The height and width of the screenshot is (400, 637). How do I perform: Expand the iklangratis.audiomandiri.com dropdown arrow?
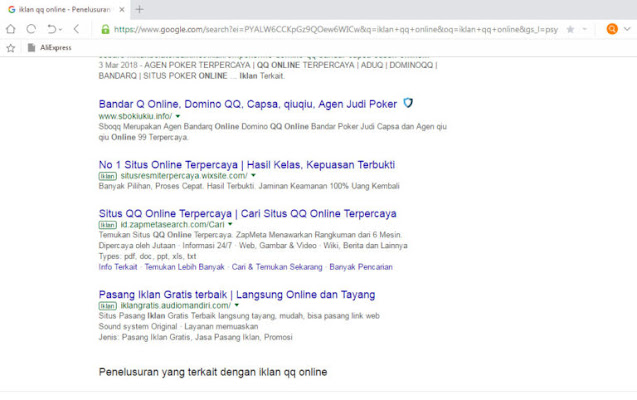click(x=237, y=305)
